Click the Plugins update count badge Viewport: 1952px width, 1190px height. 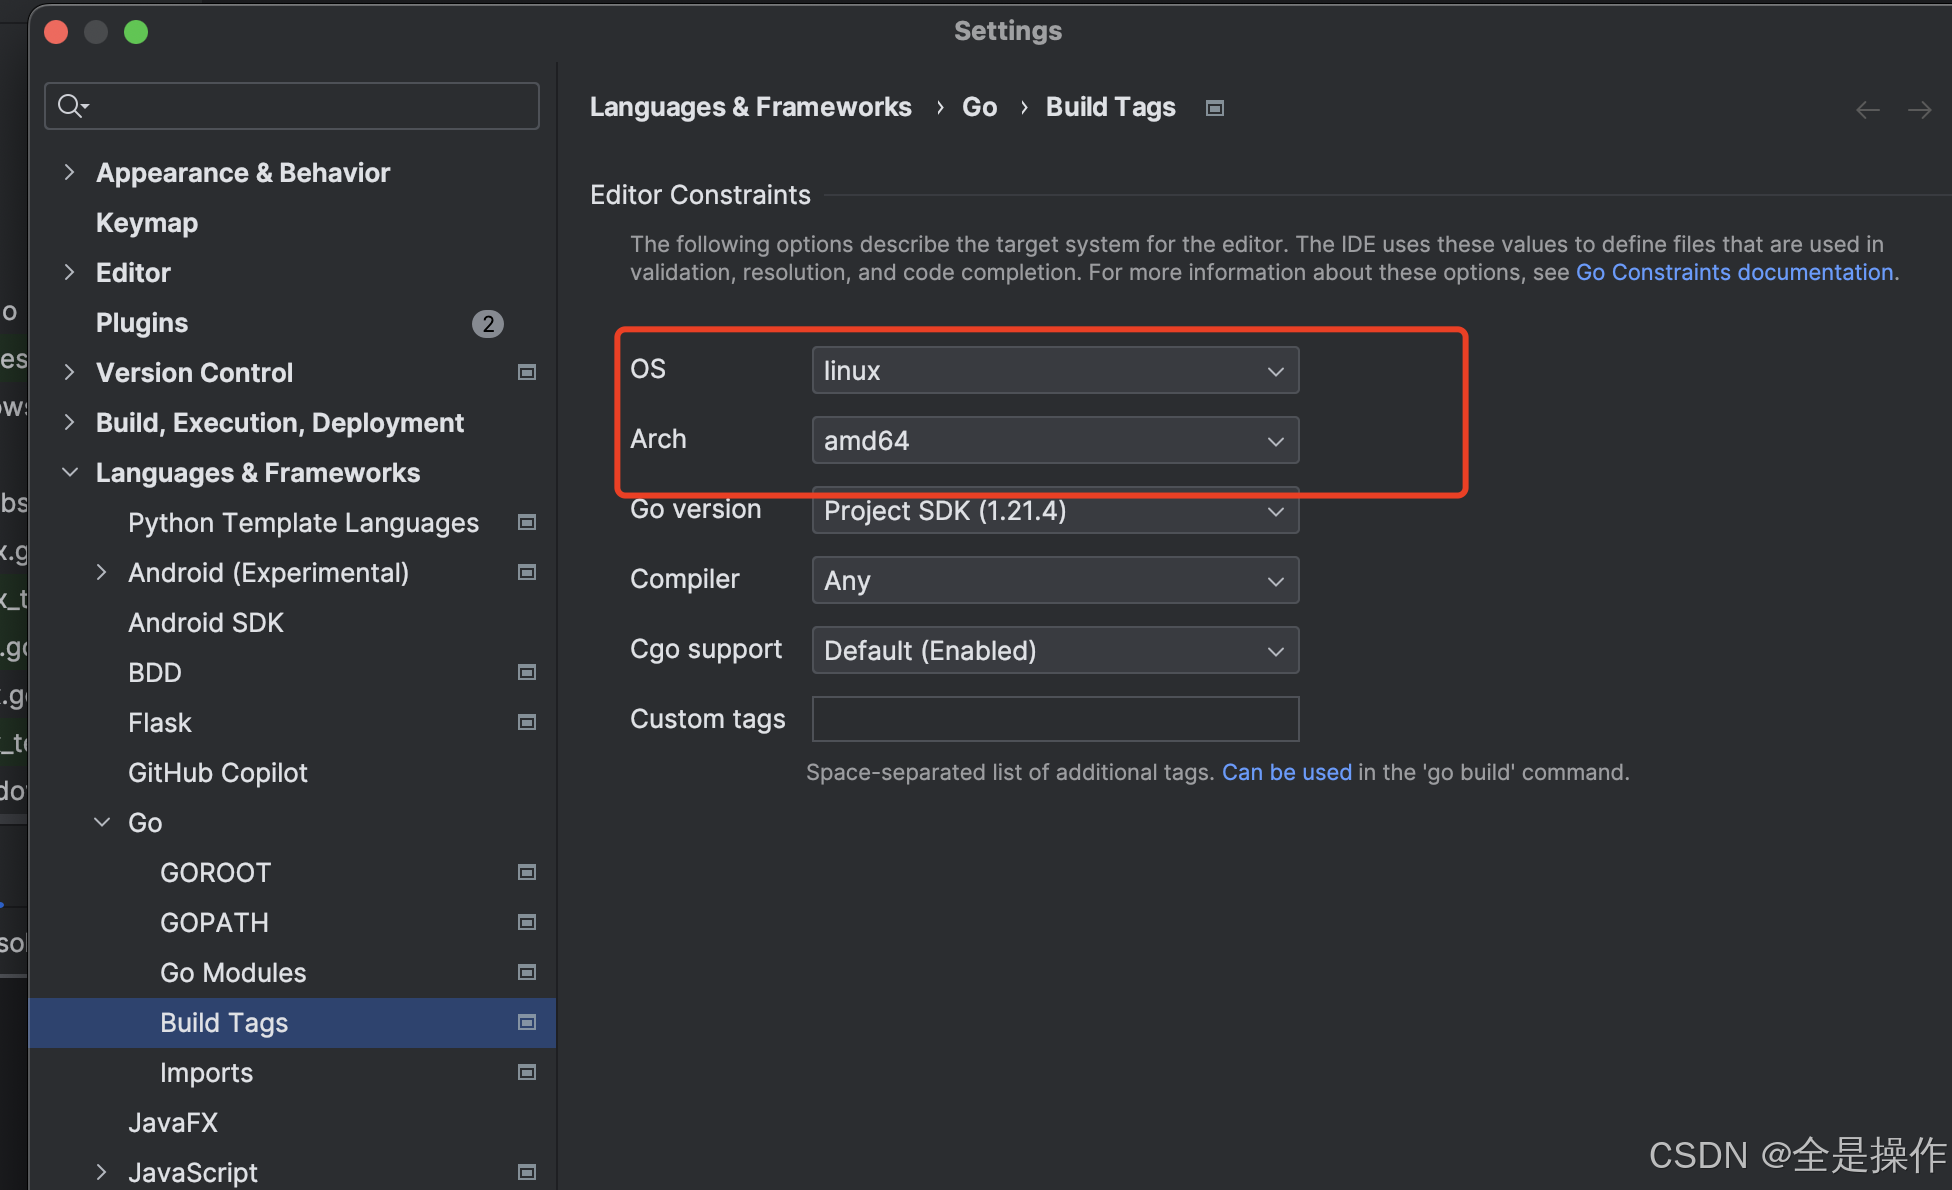click(487, 324)
